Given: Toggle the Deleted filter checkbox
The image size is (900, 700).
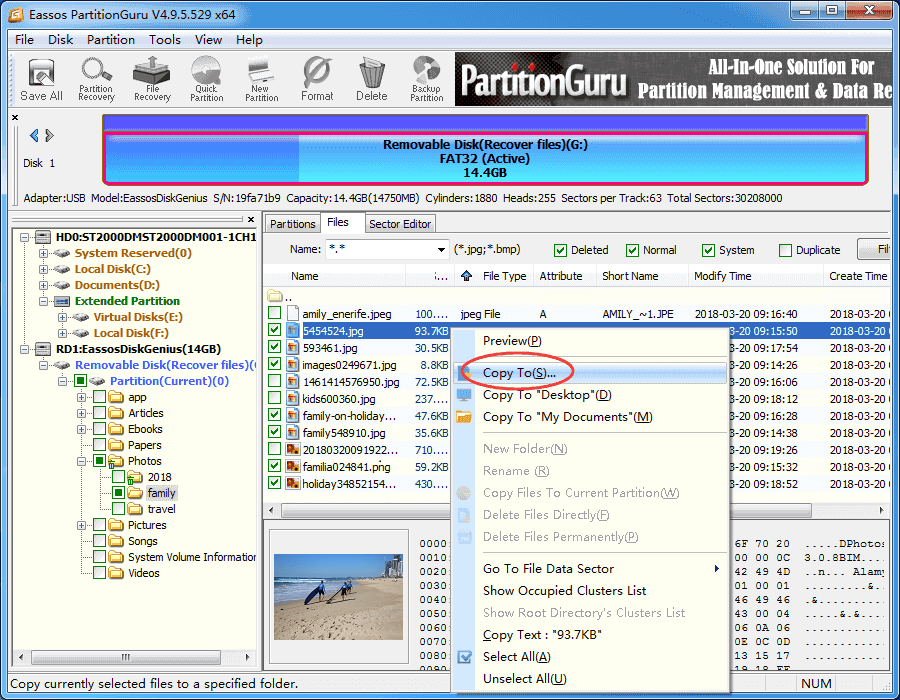Looking at the screenshot, I should [560, 250].
